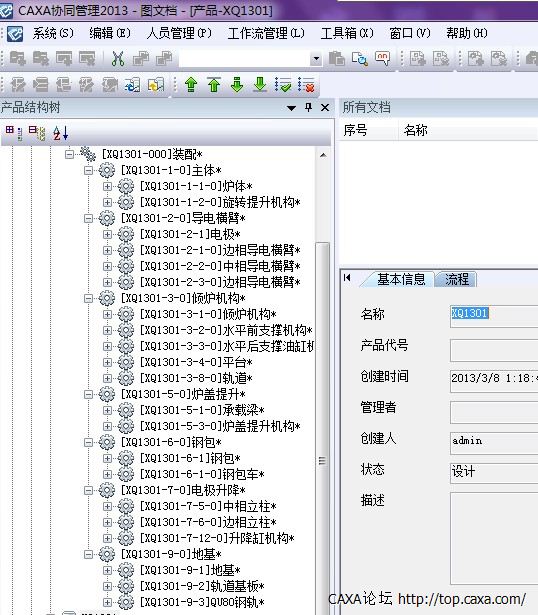Click the checklist icon with green checkmark
The width and height of the screenshot is (538, 615).
point(283,85)
